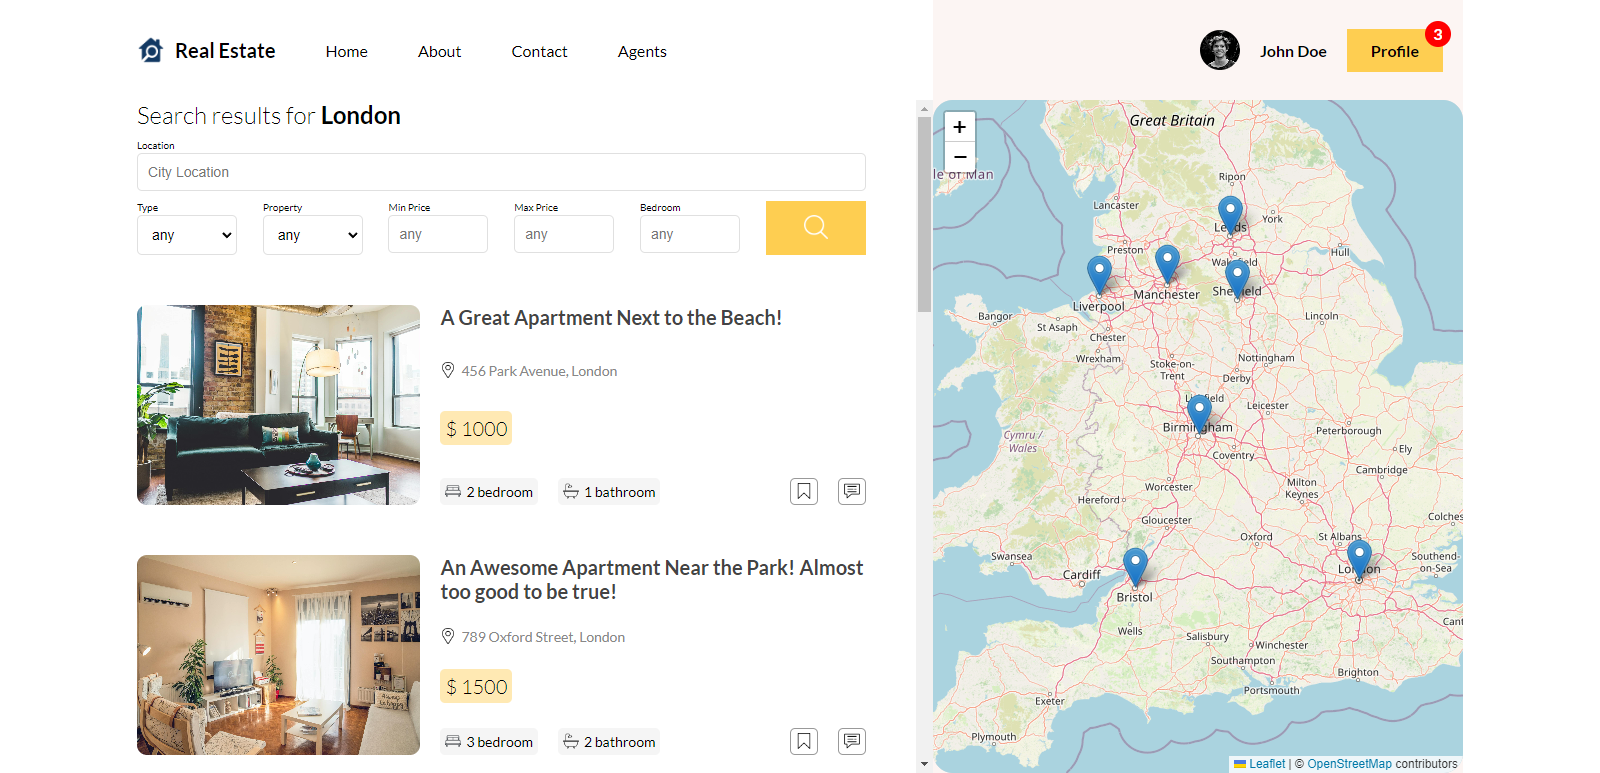The image size is (1600, 773).
Task: Bookmark the 456 Park Avenue apartment
Action: (x=804, y=491)
